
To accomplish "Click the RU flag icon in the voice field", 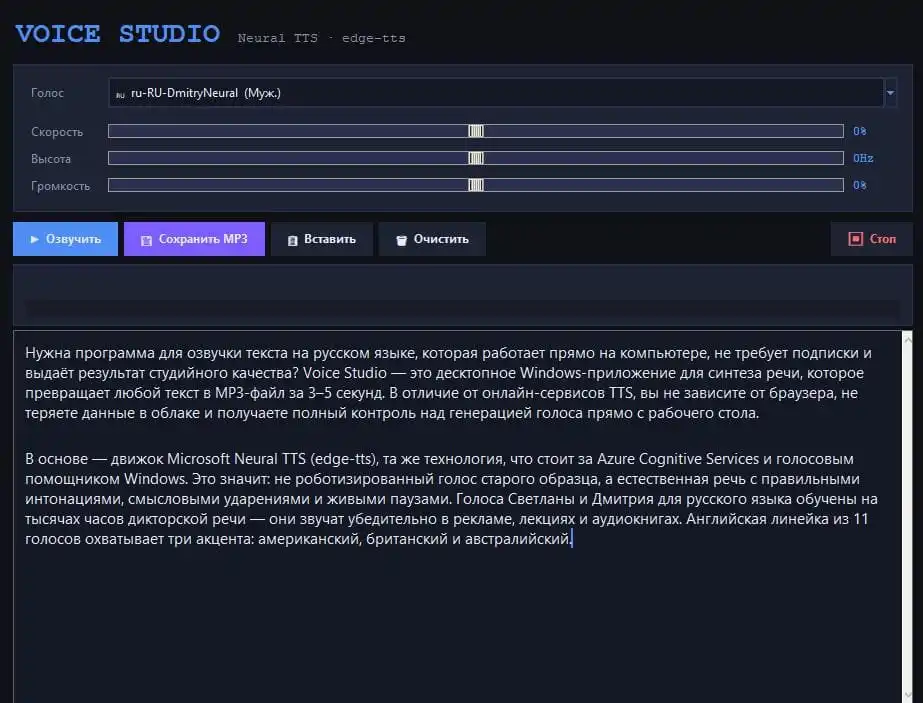I will tap(120, 94).
